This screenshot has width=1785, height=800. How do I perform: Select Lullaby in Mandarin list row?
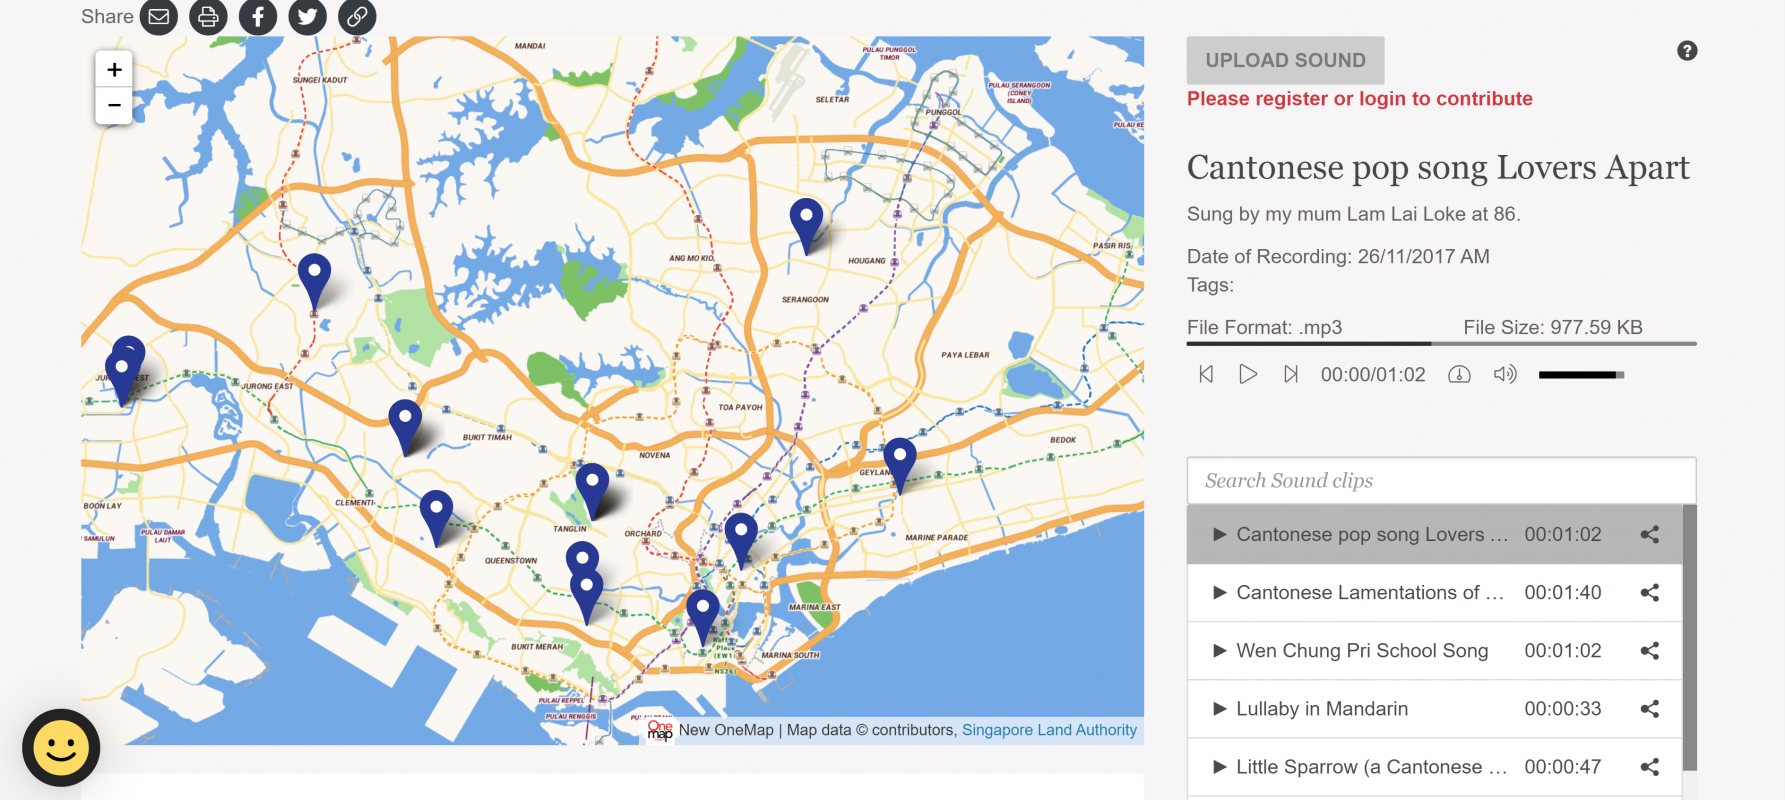click(1435, 709)
